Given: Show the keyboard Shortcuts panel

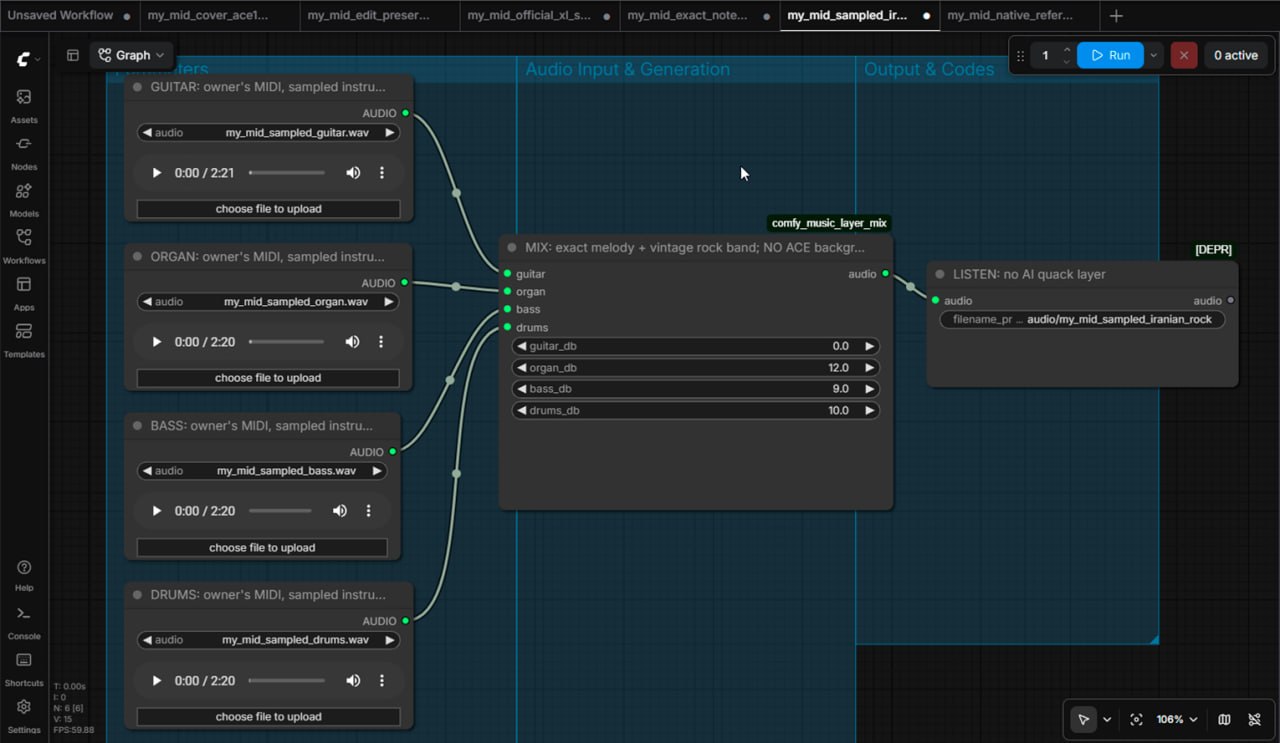Looking at the screenshot, I should tap(24, 669).
